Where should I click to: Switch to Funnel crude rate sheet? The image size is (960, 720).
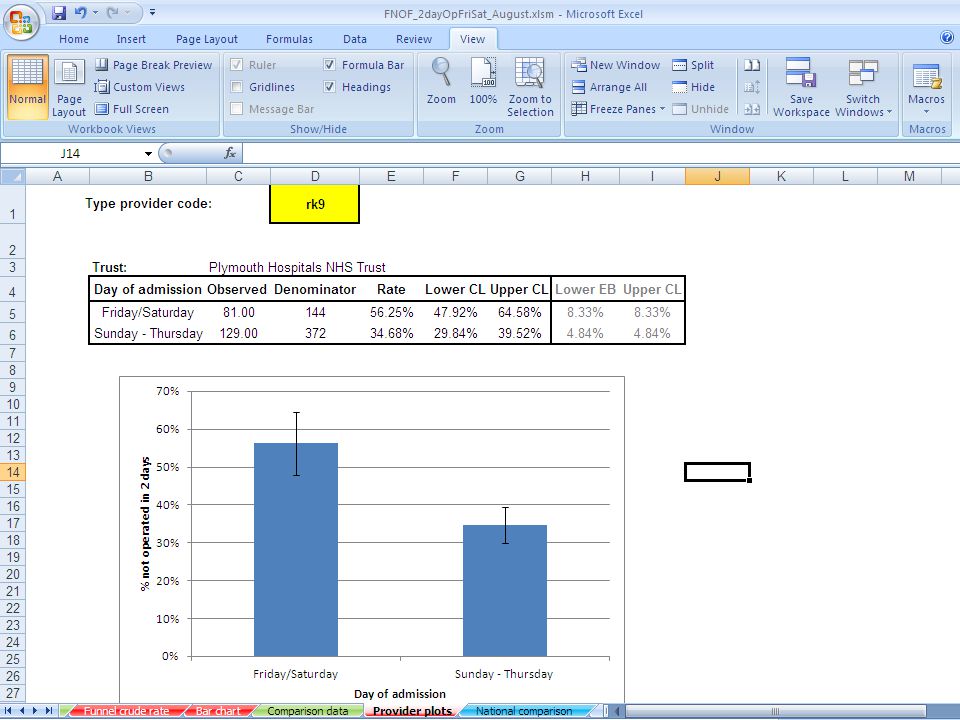126,711
